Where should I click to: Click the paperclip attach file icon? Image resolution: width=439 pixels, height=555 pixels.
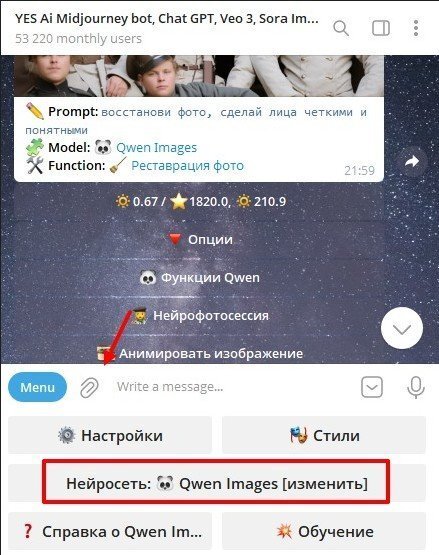89,388
